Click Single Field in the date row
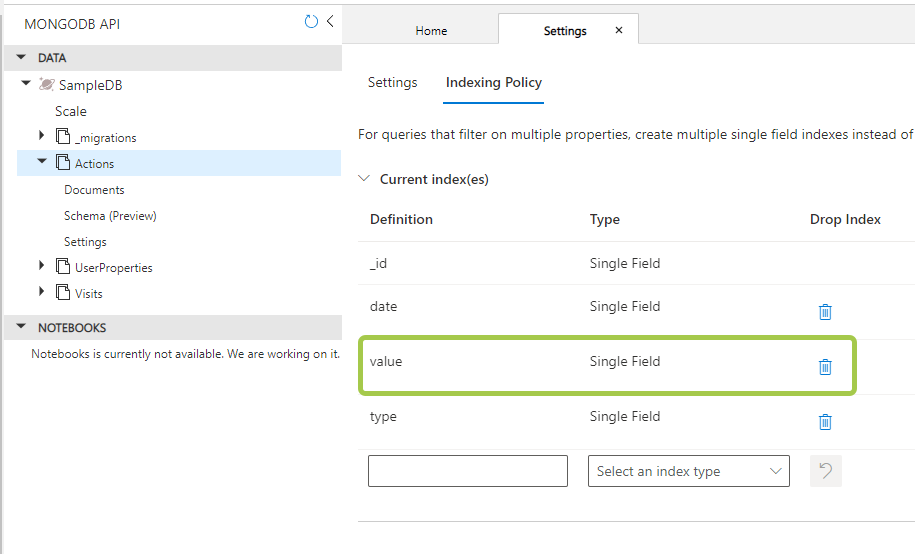Image resolution: width=915 pixels, height=554 pixels. [x=625, y=306]
